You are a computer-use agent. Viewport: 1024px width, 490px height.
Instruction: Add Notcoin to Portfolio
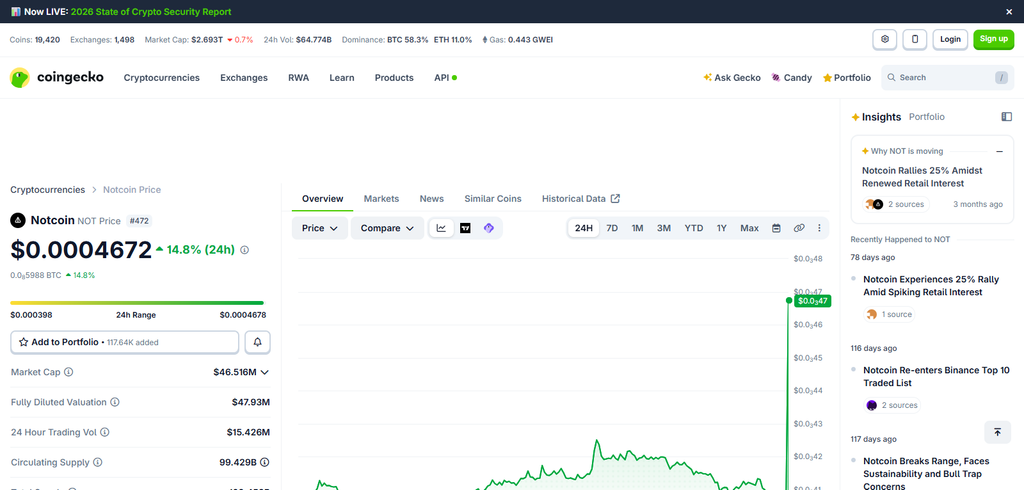point(125,342)
